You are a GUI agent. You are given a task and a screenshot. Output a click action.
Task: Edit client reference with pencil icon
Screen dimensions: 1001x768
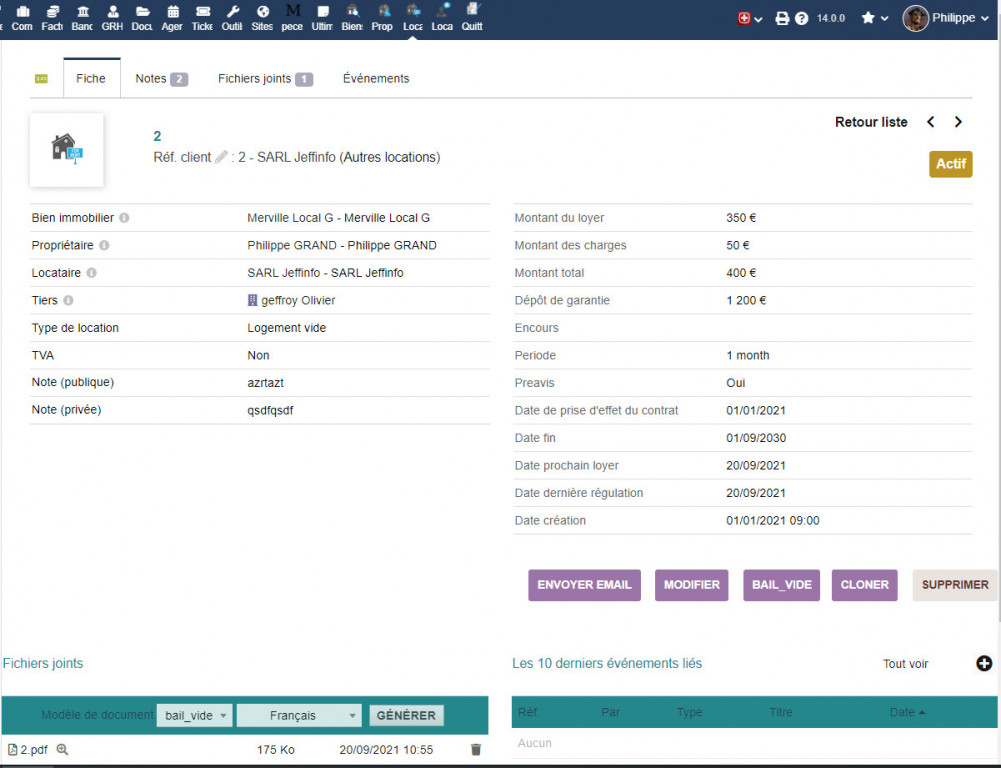(x=221, y=157)
